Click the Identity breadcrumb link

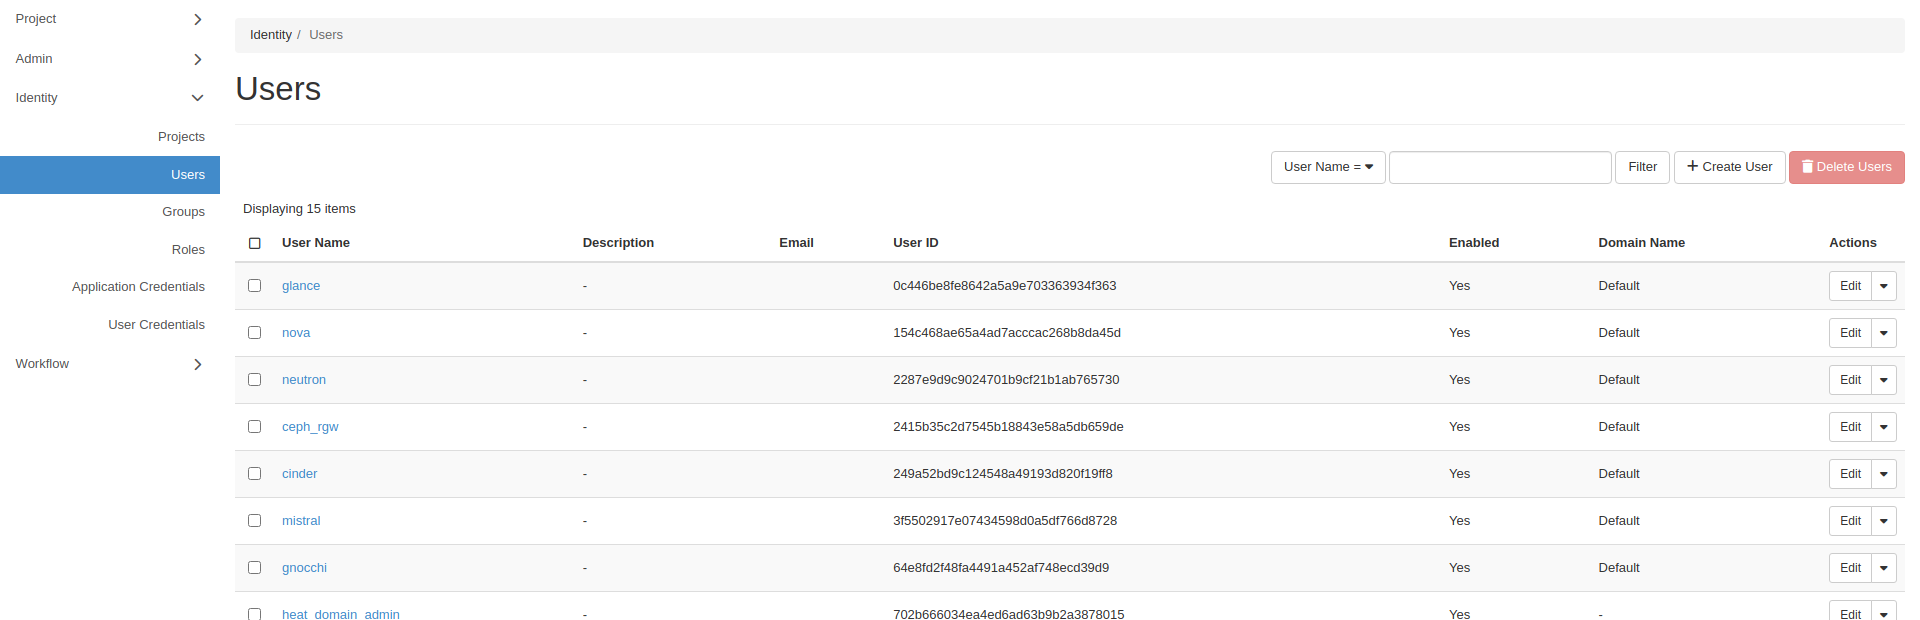pos(270,35)
